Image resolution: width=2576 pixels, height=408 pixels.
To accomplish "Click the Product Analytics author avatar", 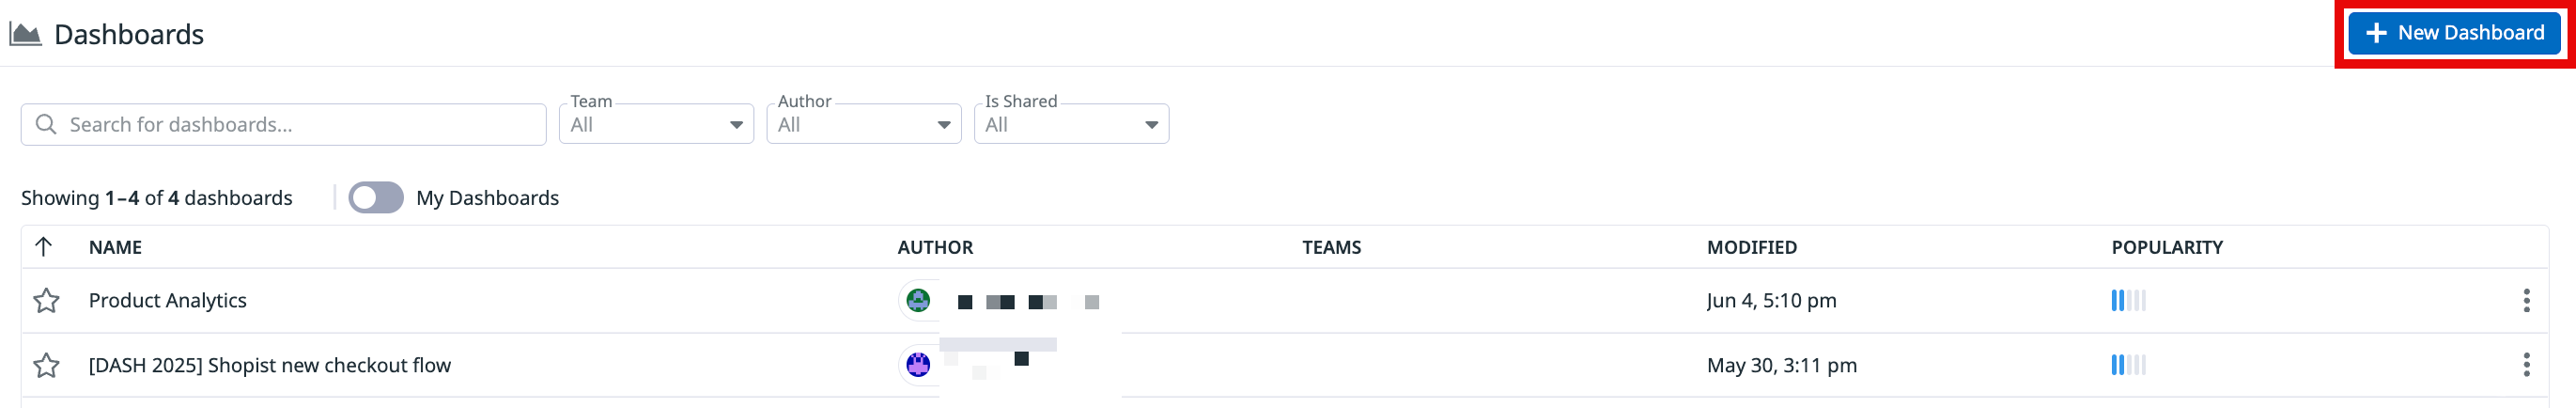I will coord(918,300).
